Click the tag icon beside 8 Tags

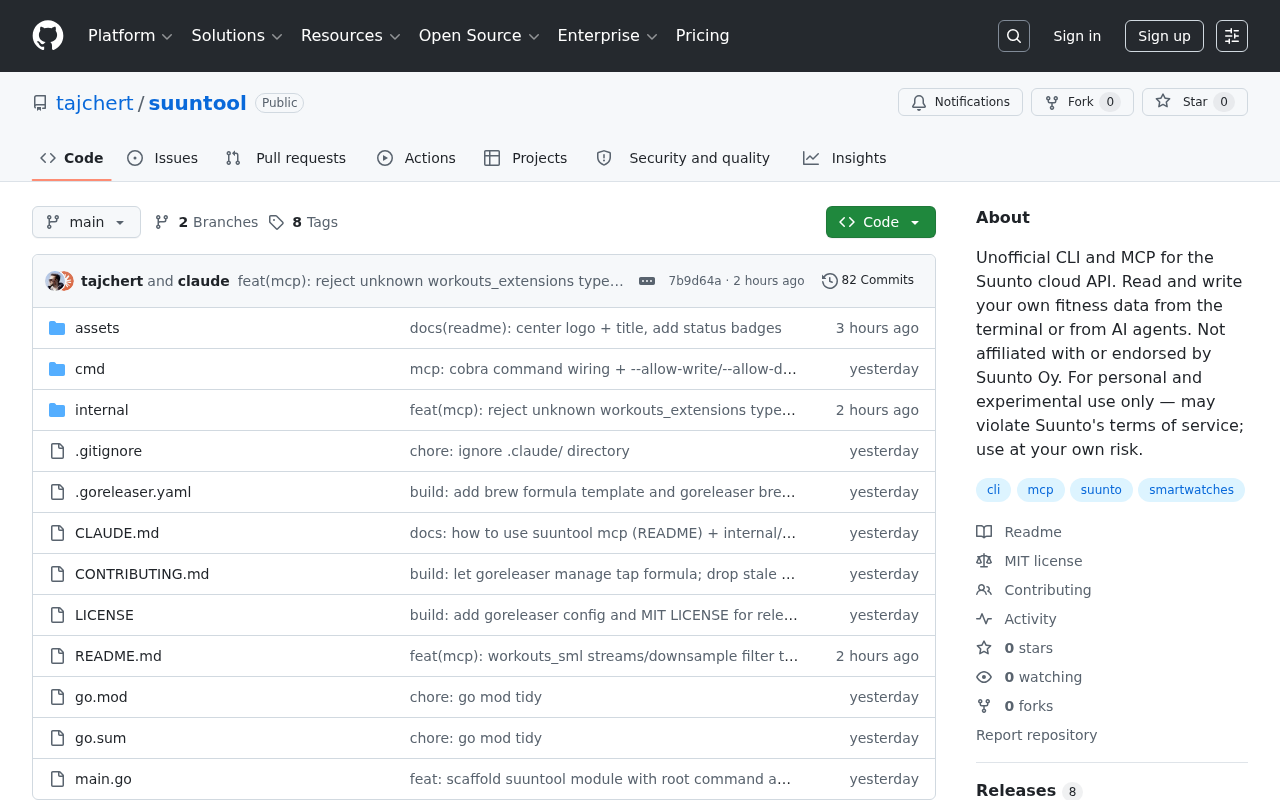pos(276,222)
